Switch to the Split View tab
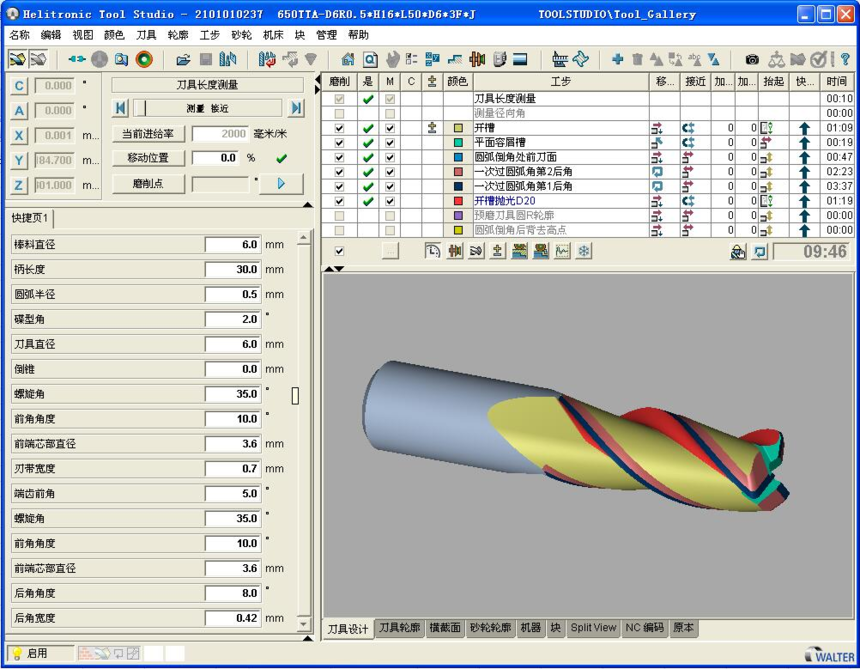860x669 pixels. pyautogui.click(x=593, y=628)
